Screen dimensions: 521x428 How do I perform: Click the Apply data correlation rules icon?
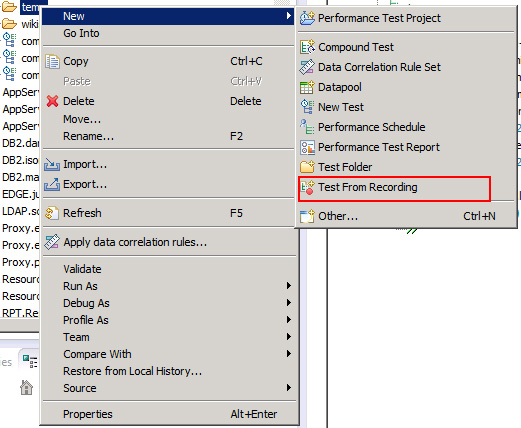pyautogui.click(x=52, y=242)
